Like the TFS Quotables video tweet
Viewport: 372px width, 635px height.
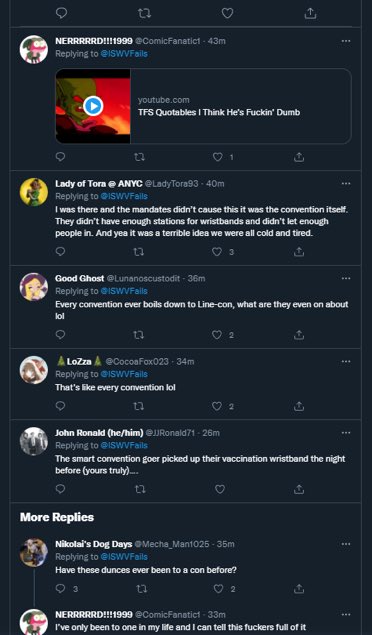(x=218, y=157)
